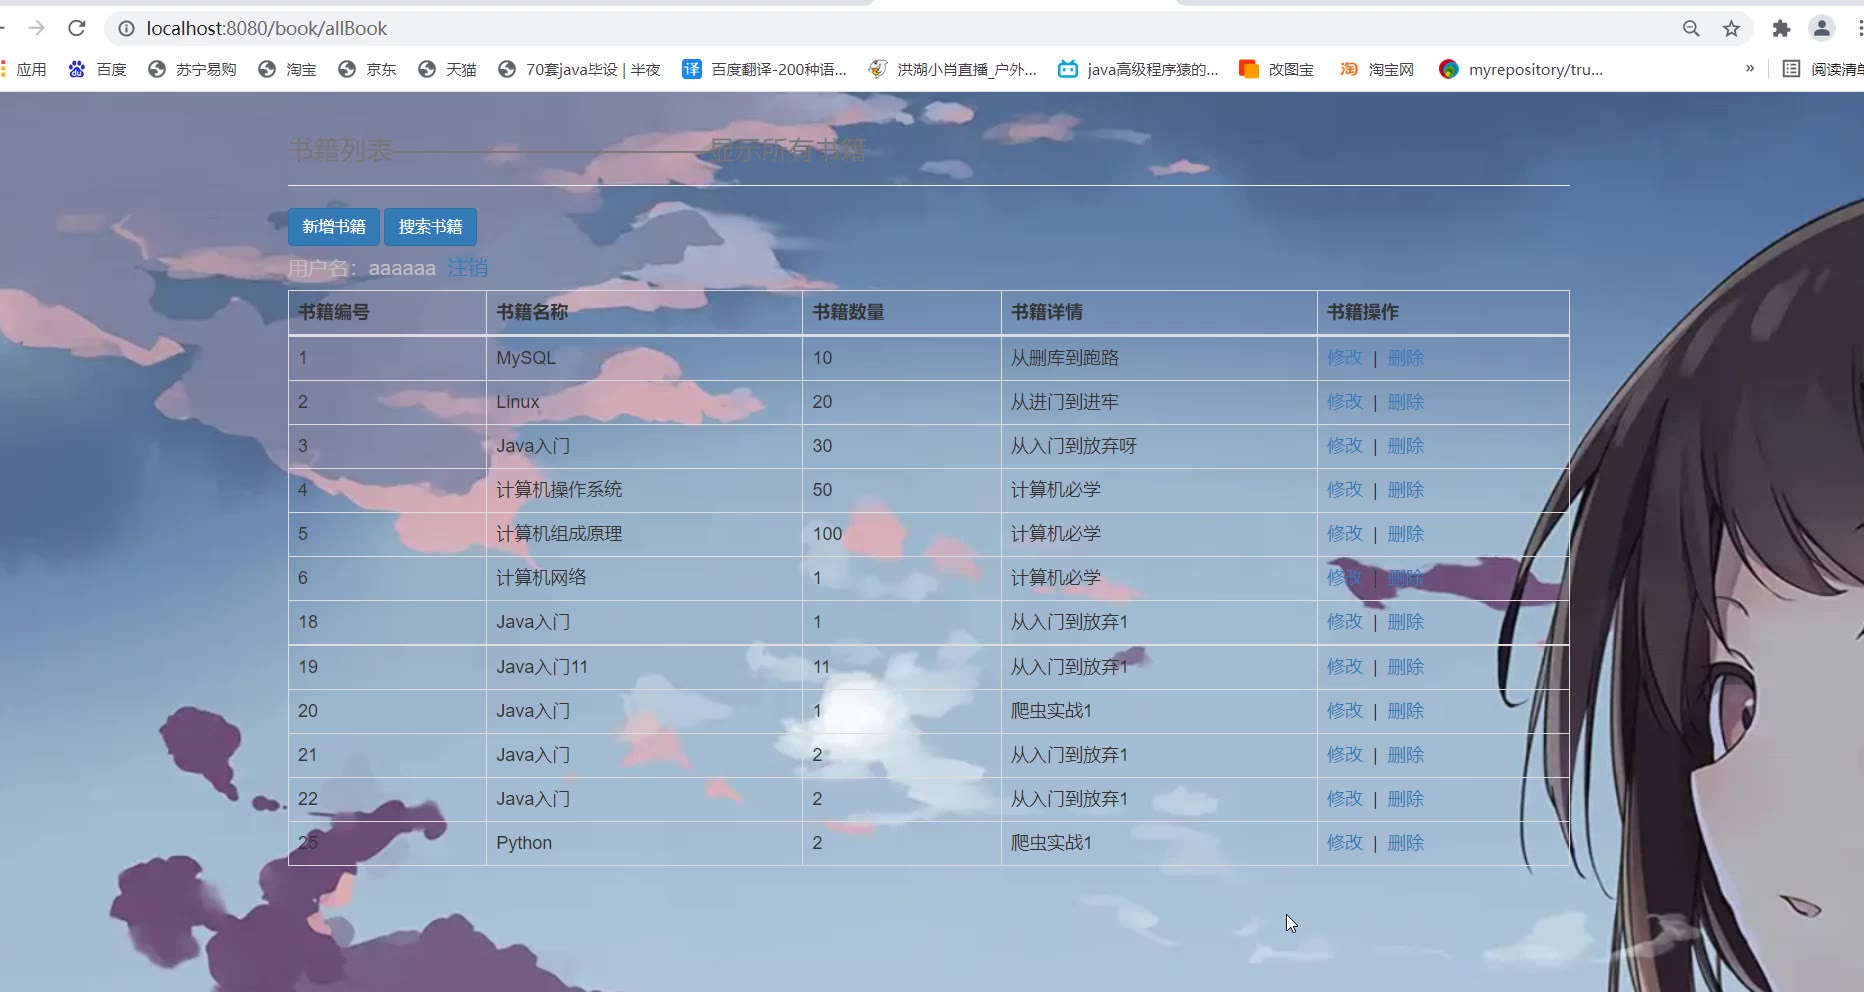
Task: Reload the page with the refresh icon
Action: pos(77,28)
